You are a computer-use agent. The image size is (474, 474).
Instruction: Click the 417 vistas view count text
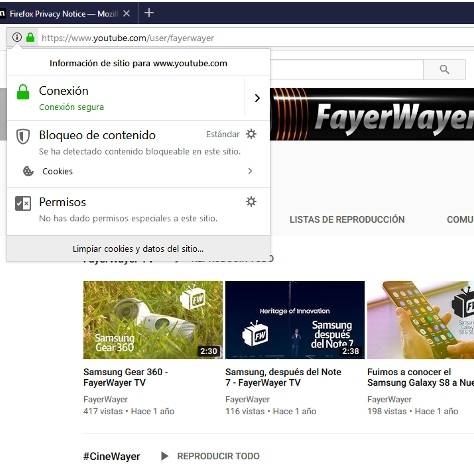point(103,411)
